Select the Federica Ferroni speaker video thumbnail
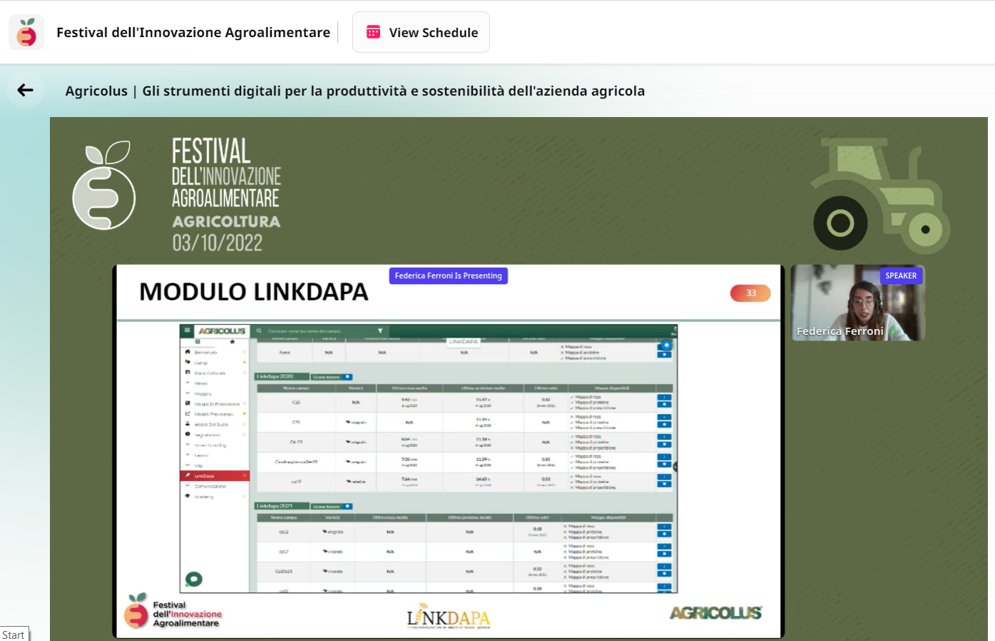 coord(857,303)
